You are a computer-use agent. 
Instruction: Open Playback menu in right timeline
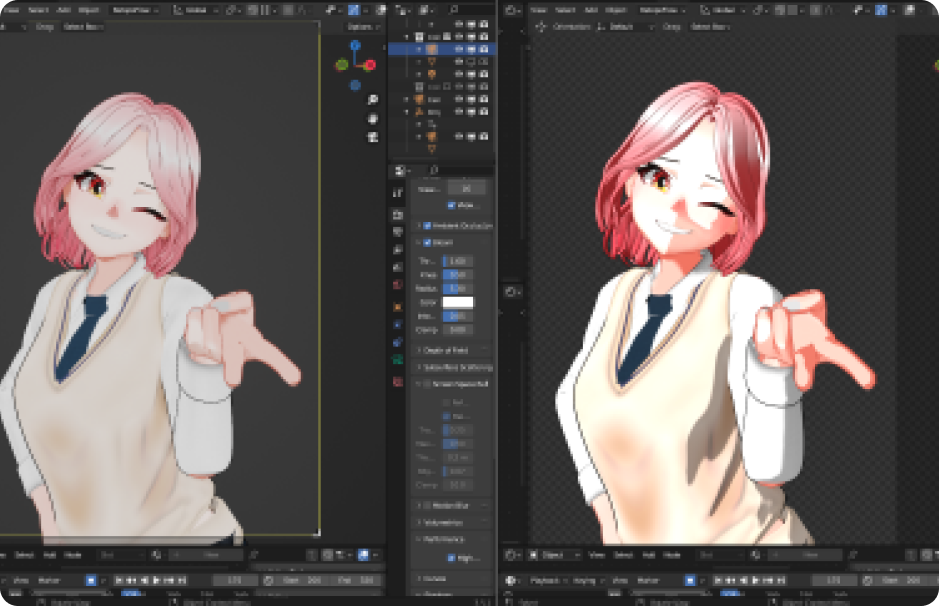tap(548, 580)
